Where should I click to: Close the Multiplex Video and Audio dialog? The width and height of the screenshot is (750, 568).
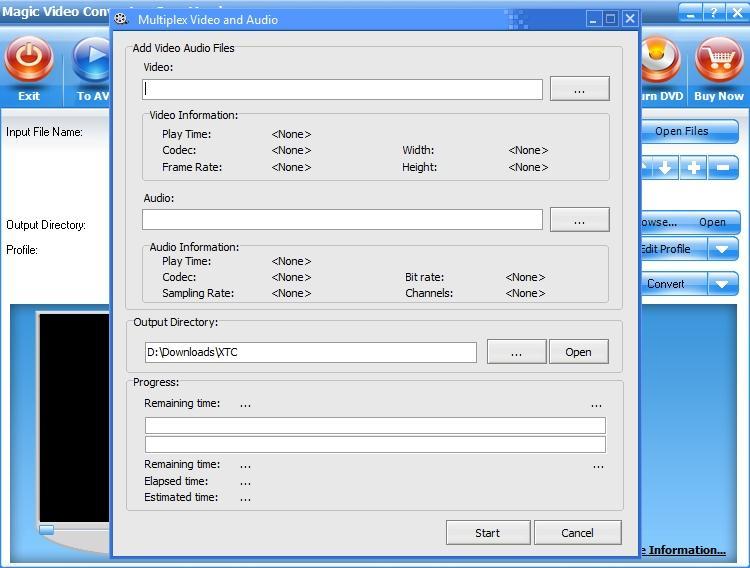pos(630,19)
